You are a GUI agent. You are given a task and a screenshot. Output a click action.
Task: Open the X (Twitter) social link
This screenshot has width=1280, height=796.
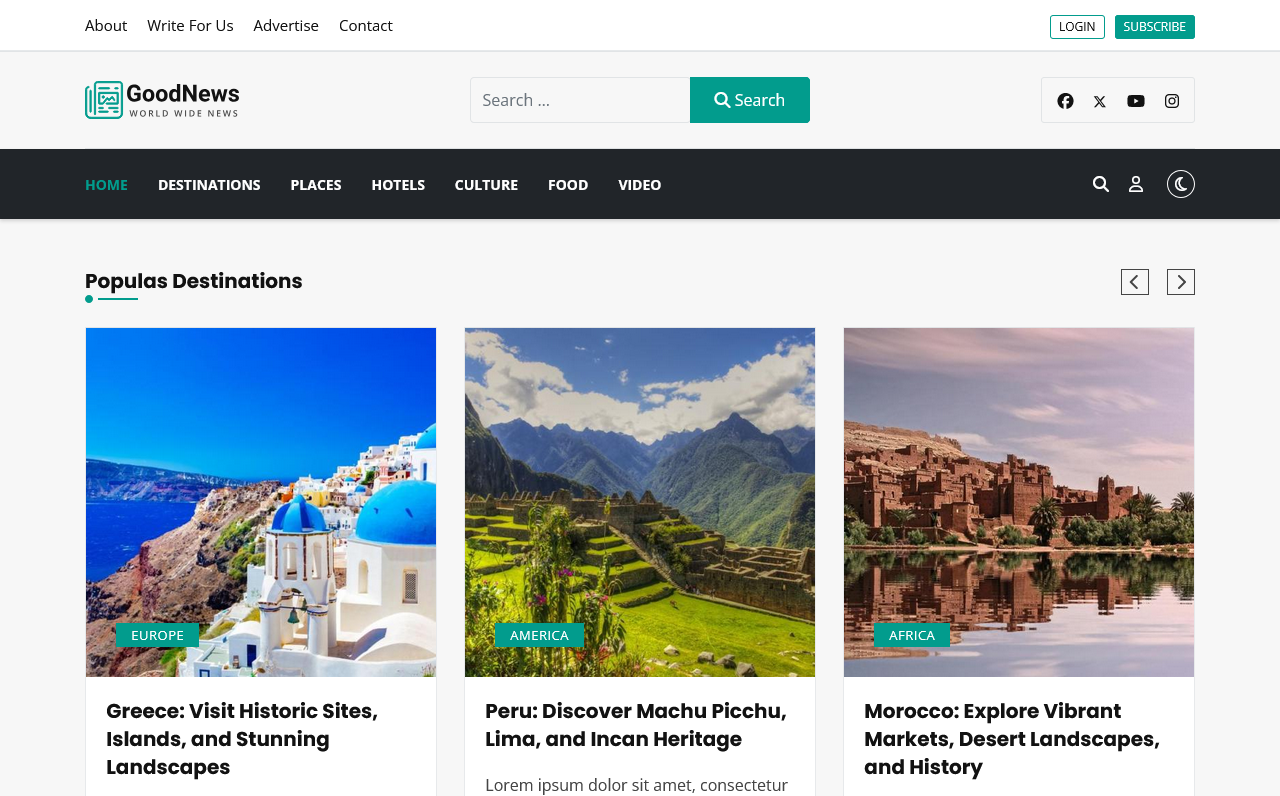[x=1100, y=101]
